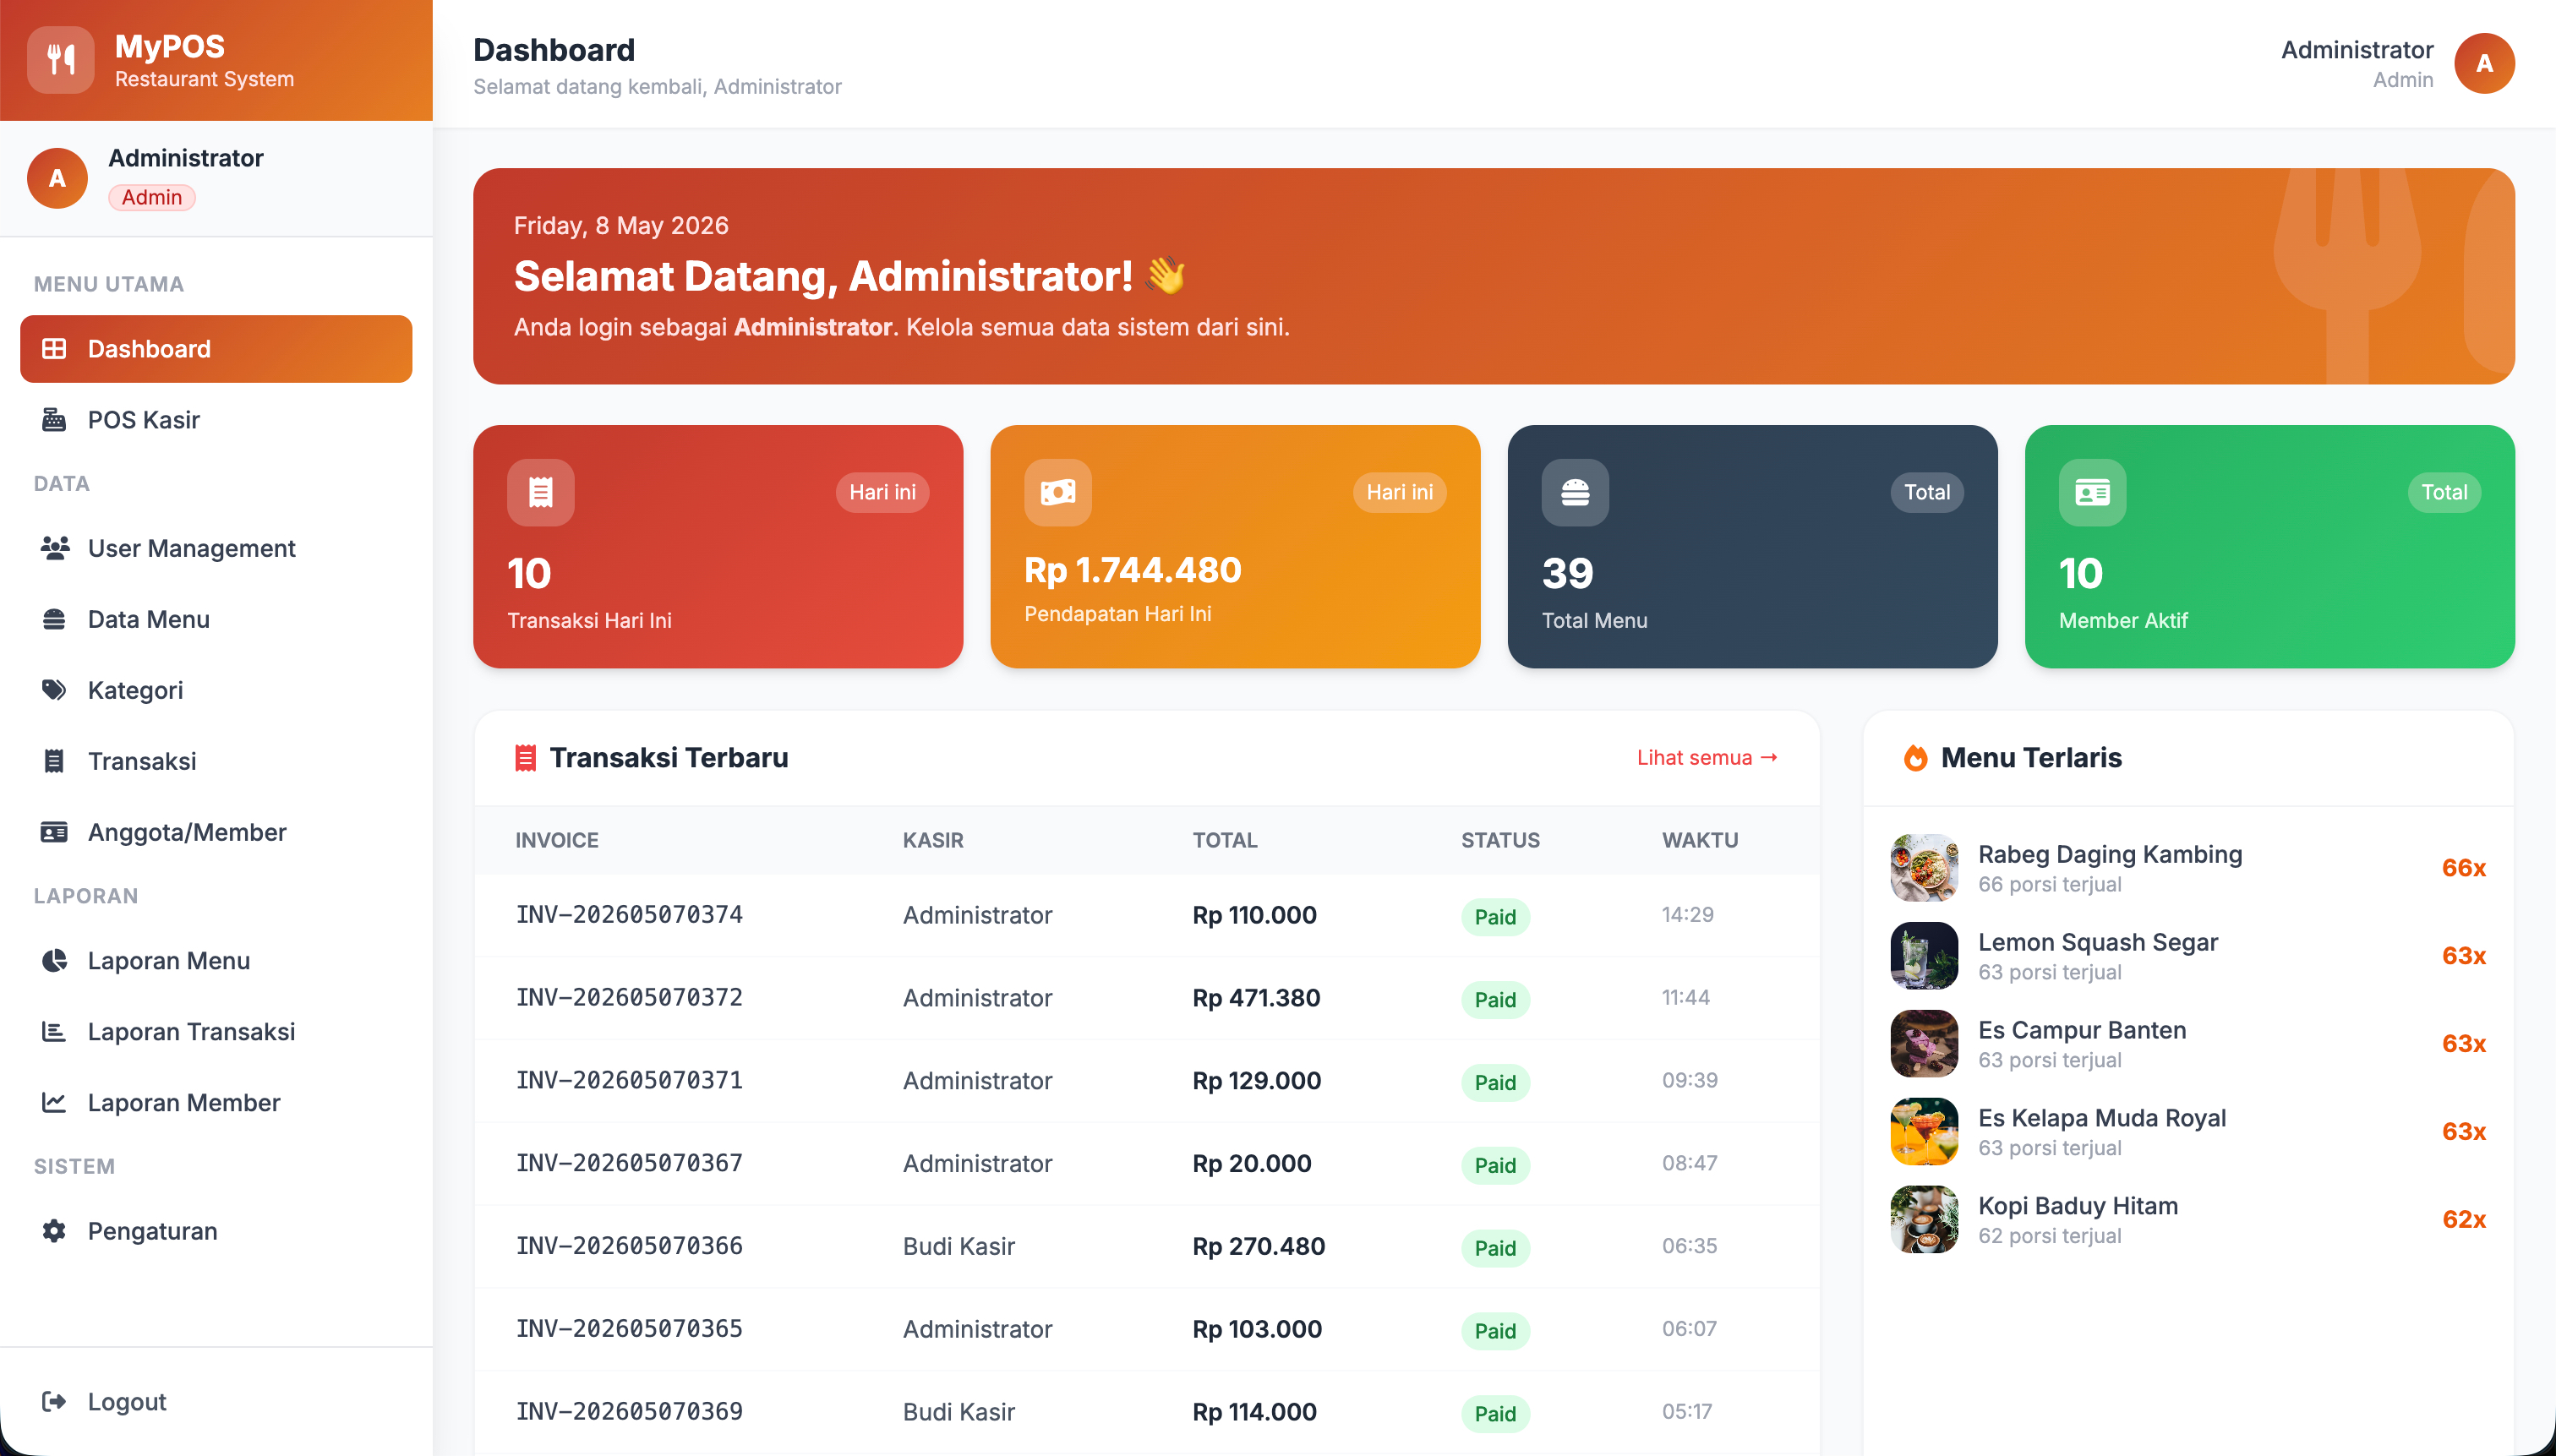Click the Rabeg Daging Kambing thumbnail
The image size is (2556, 1456).
pyautogui.click(x=1924, y=868)
